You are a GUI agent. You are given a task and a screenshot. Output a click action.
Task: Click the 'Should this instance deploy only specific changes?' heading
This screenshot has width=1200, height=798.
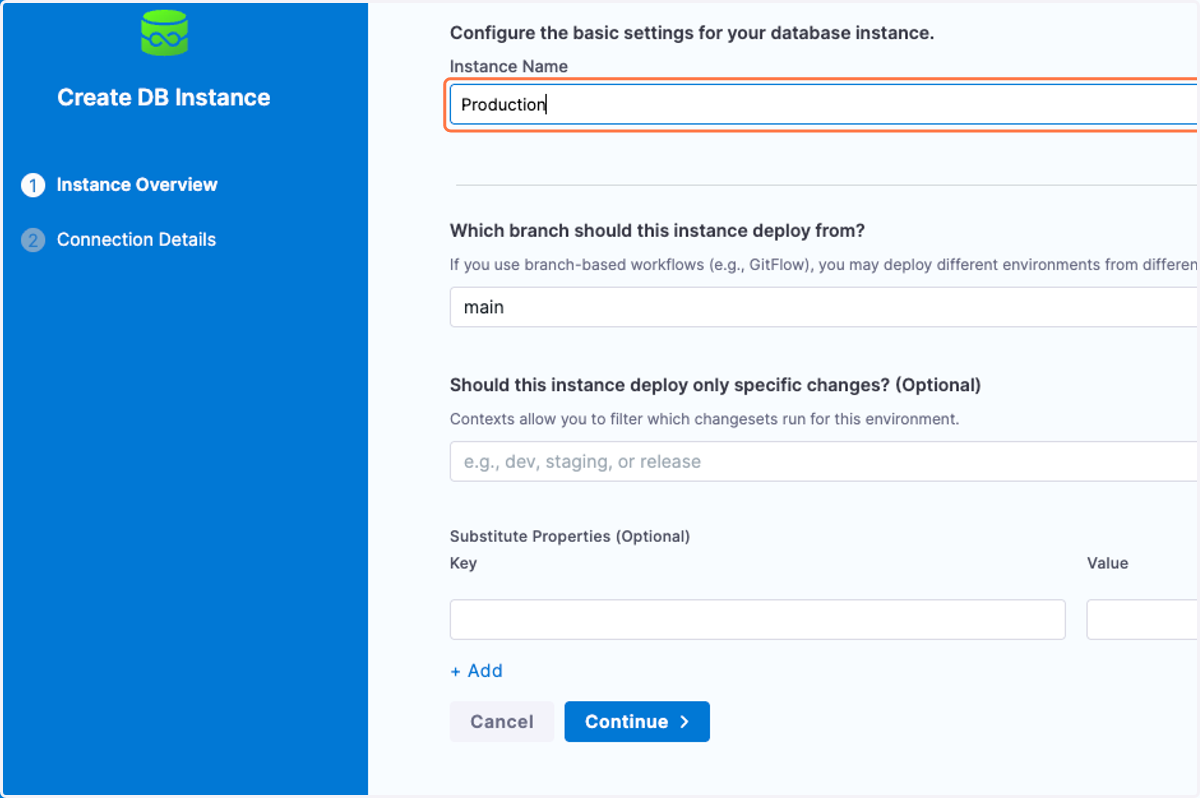715,385
